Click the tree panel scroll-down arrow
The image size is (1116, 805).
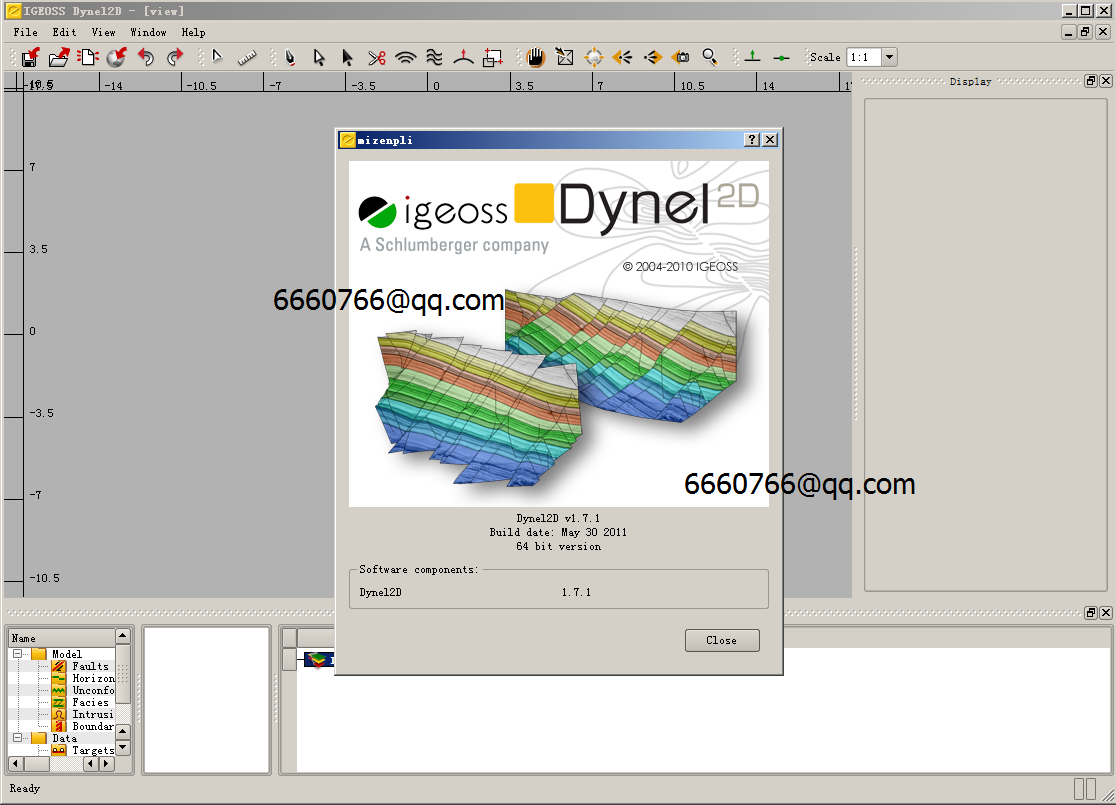point(122,747)
